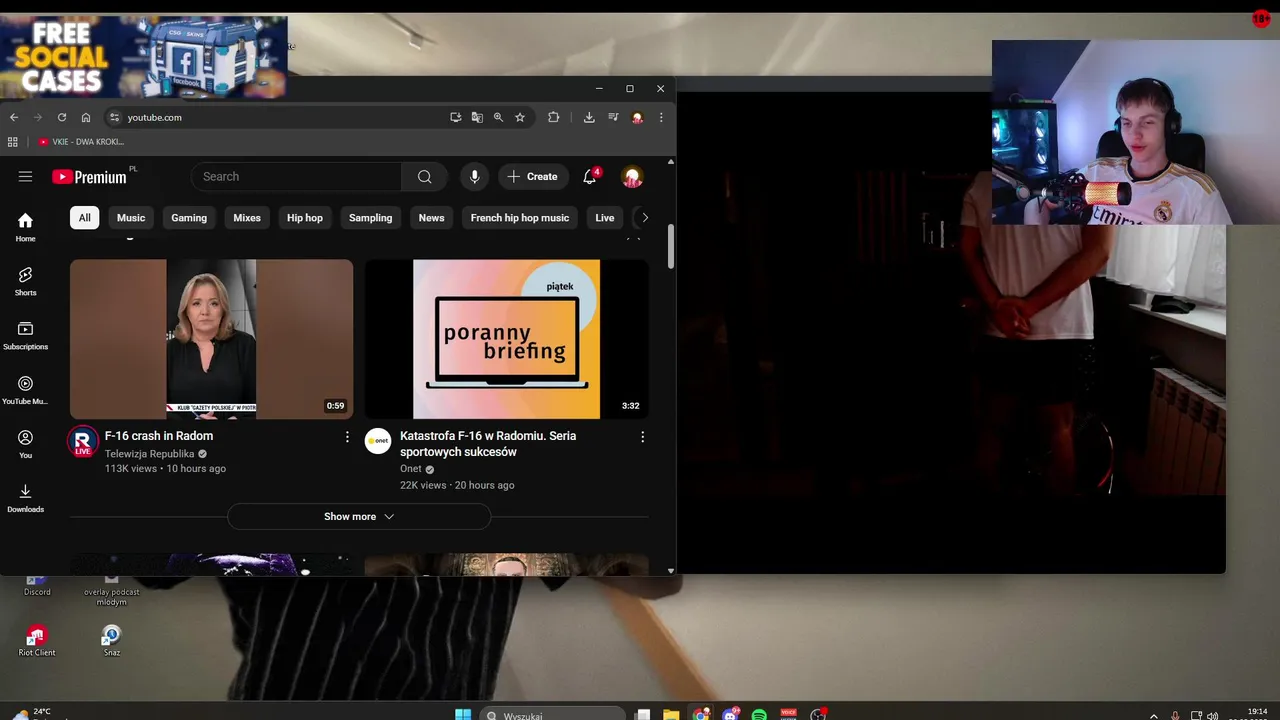Open the Onet channel name link
The width and height of the screenshot is (1280, 720).
coord(411,469)
